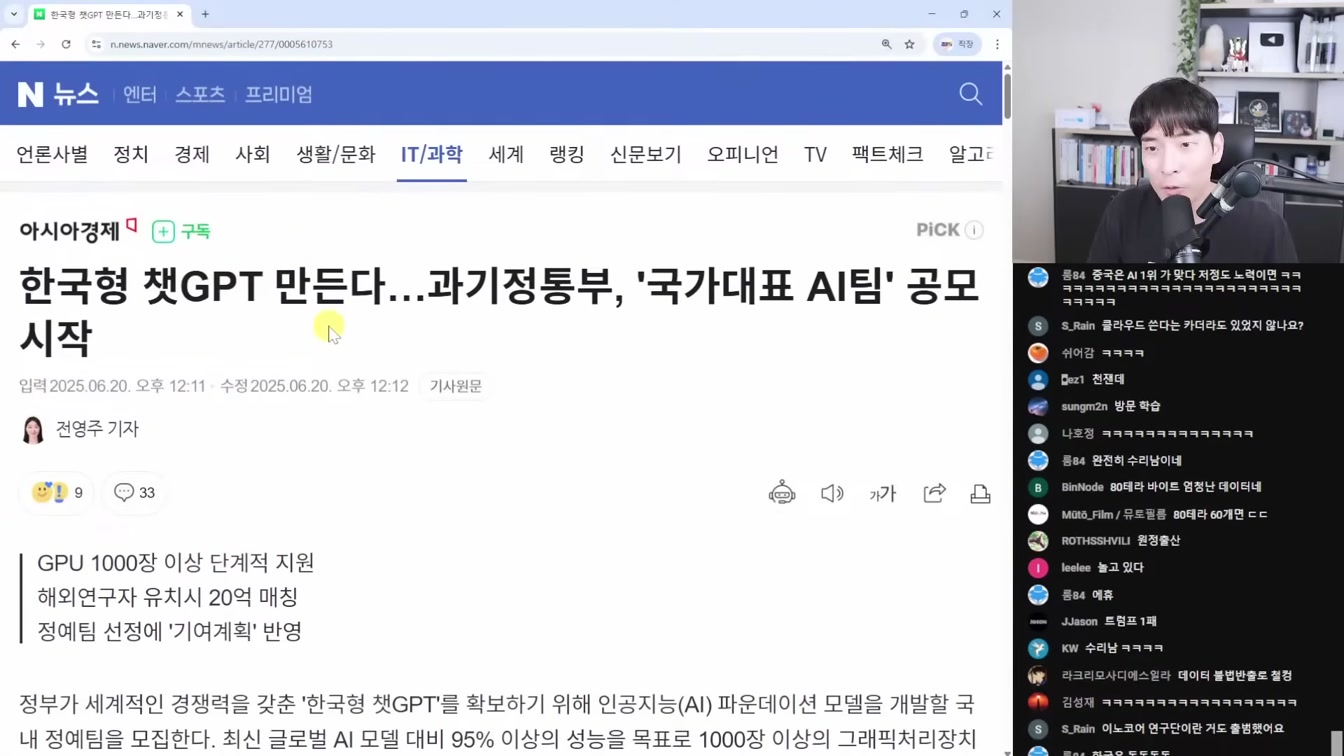Click the AI summary robot icon
Image resolution: width=1344 pixels, height=756 pixels.
(x=782, y=493)
